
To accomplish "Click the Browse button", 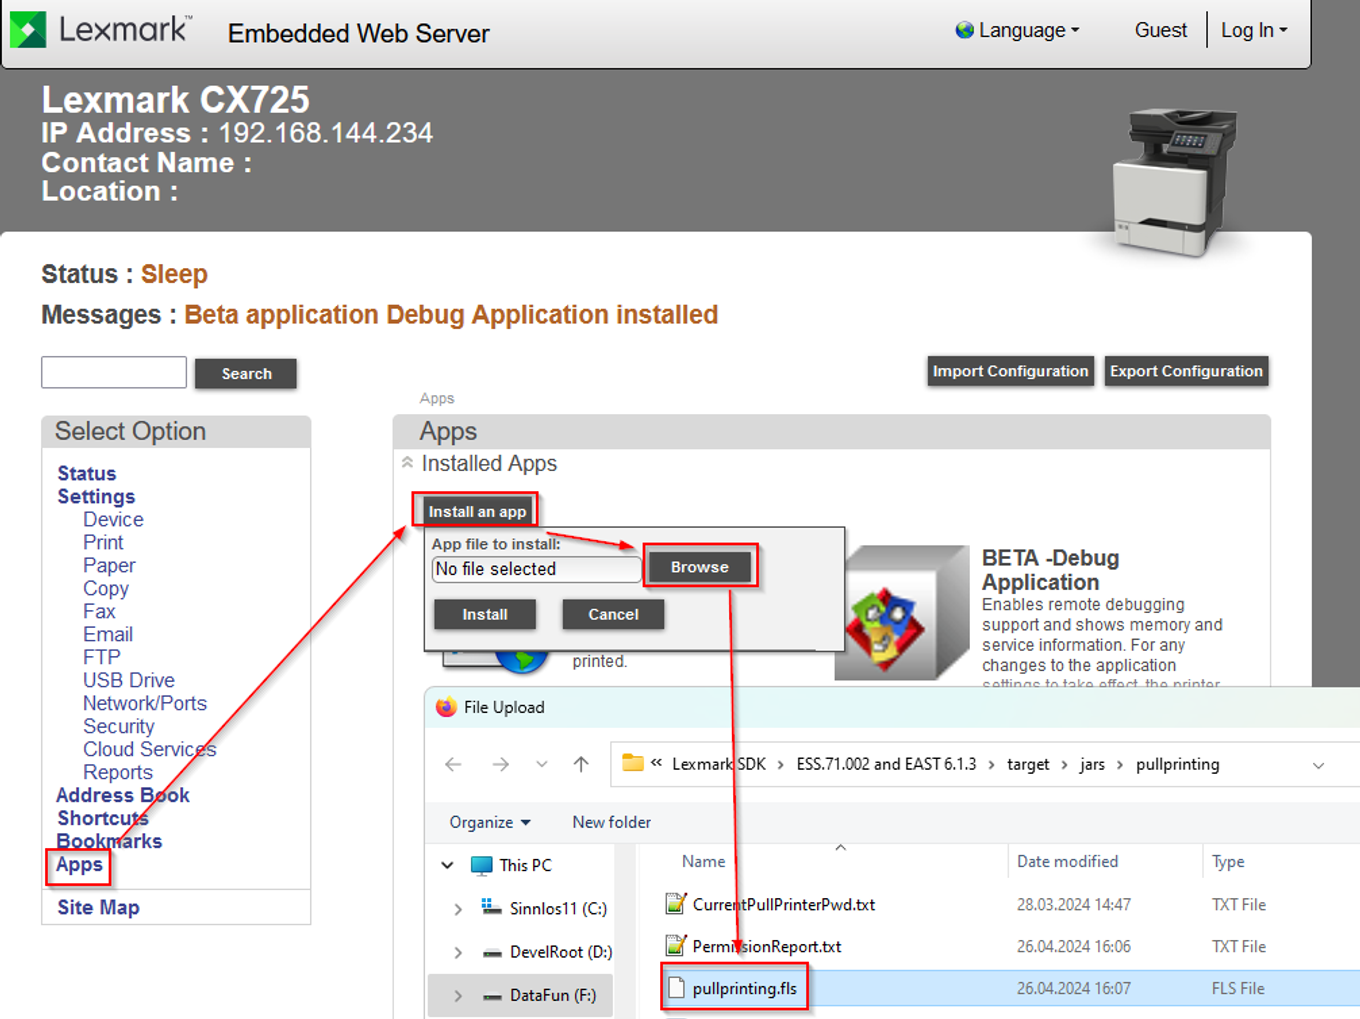I will pos(700,567).
